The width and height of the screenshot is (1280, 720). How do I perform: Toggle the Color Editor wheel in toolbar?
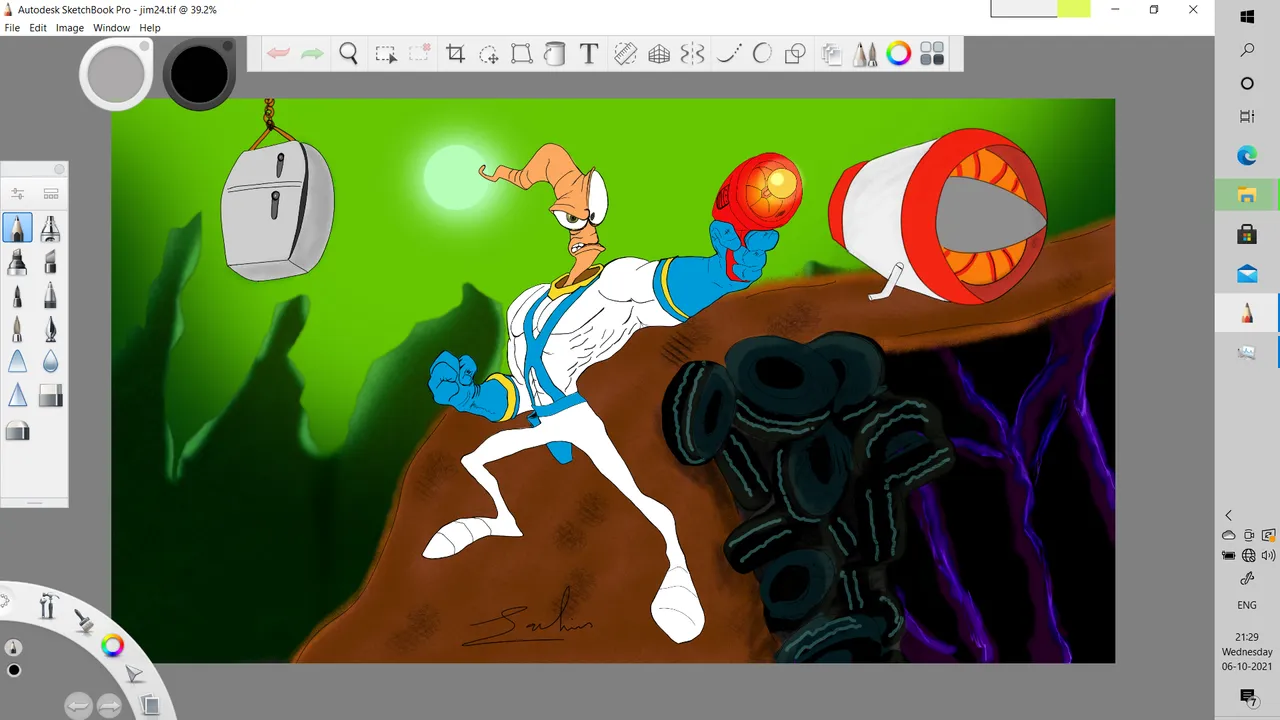tap(899, 54)
